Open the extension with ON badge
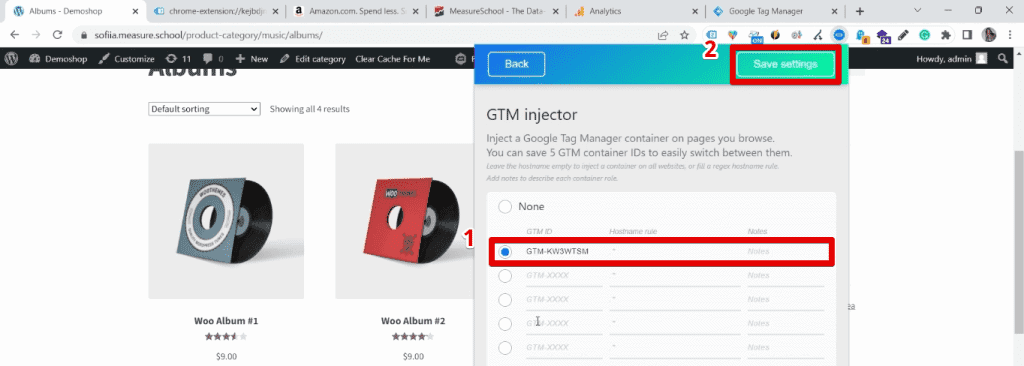 click(755, 36)
